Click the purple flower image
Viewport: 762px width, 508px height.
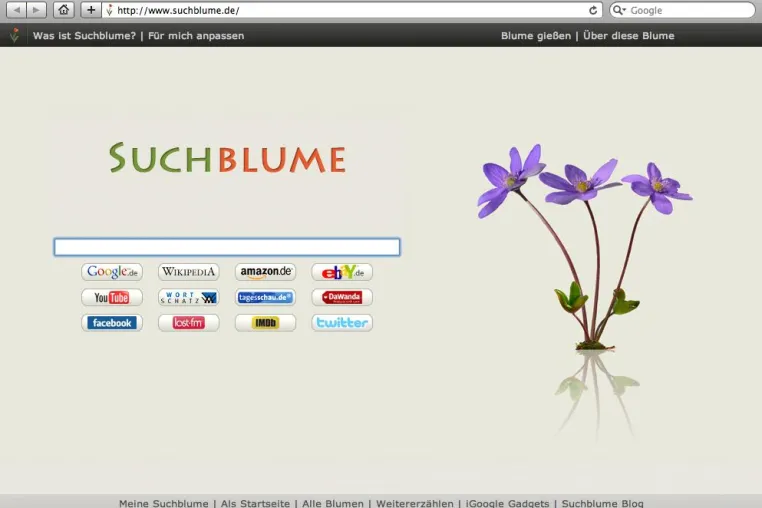point(585,246)
